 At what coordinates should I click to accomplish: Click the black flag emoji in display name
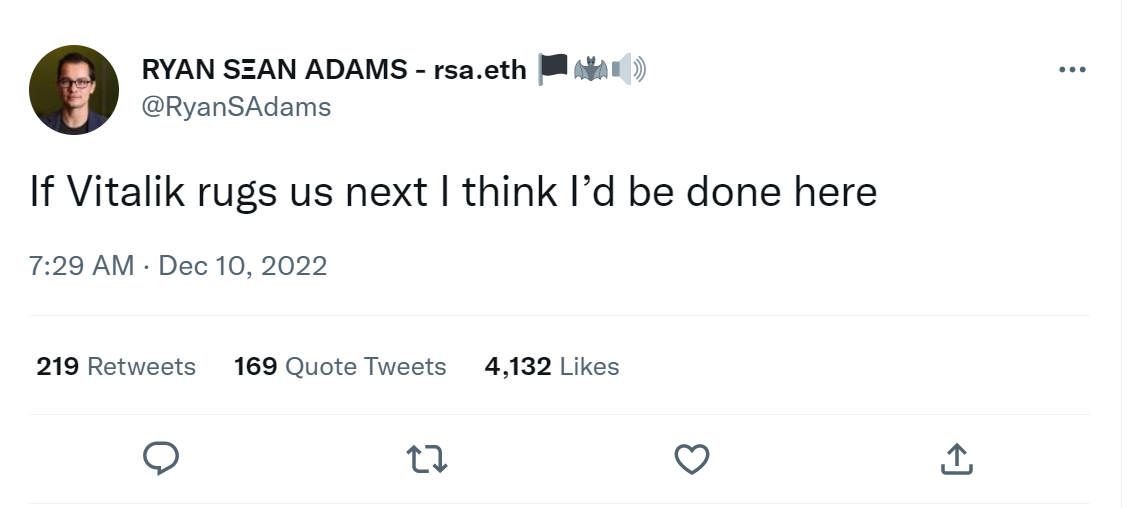(553, 69)
